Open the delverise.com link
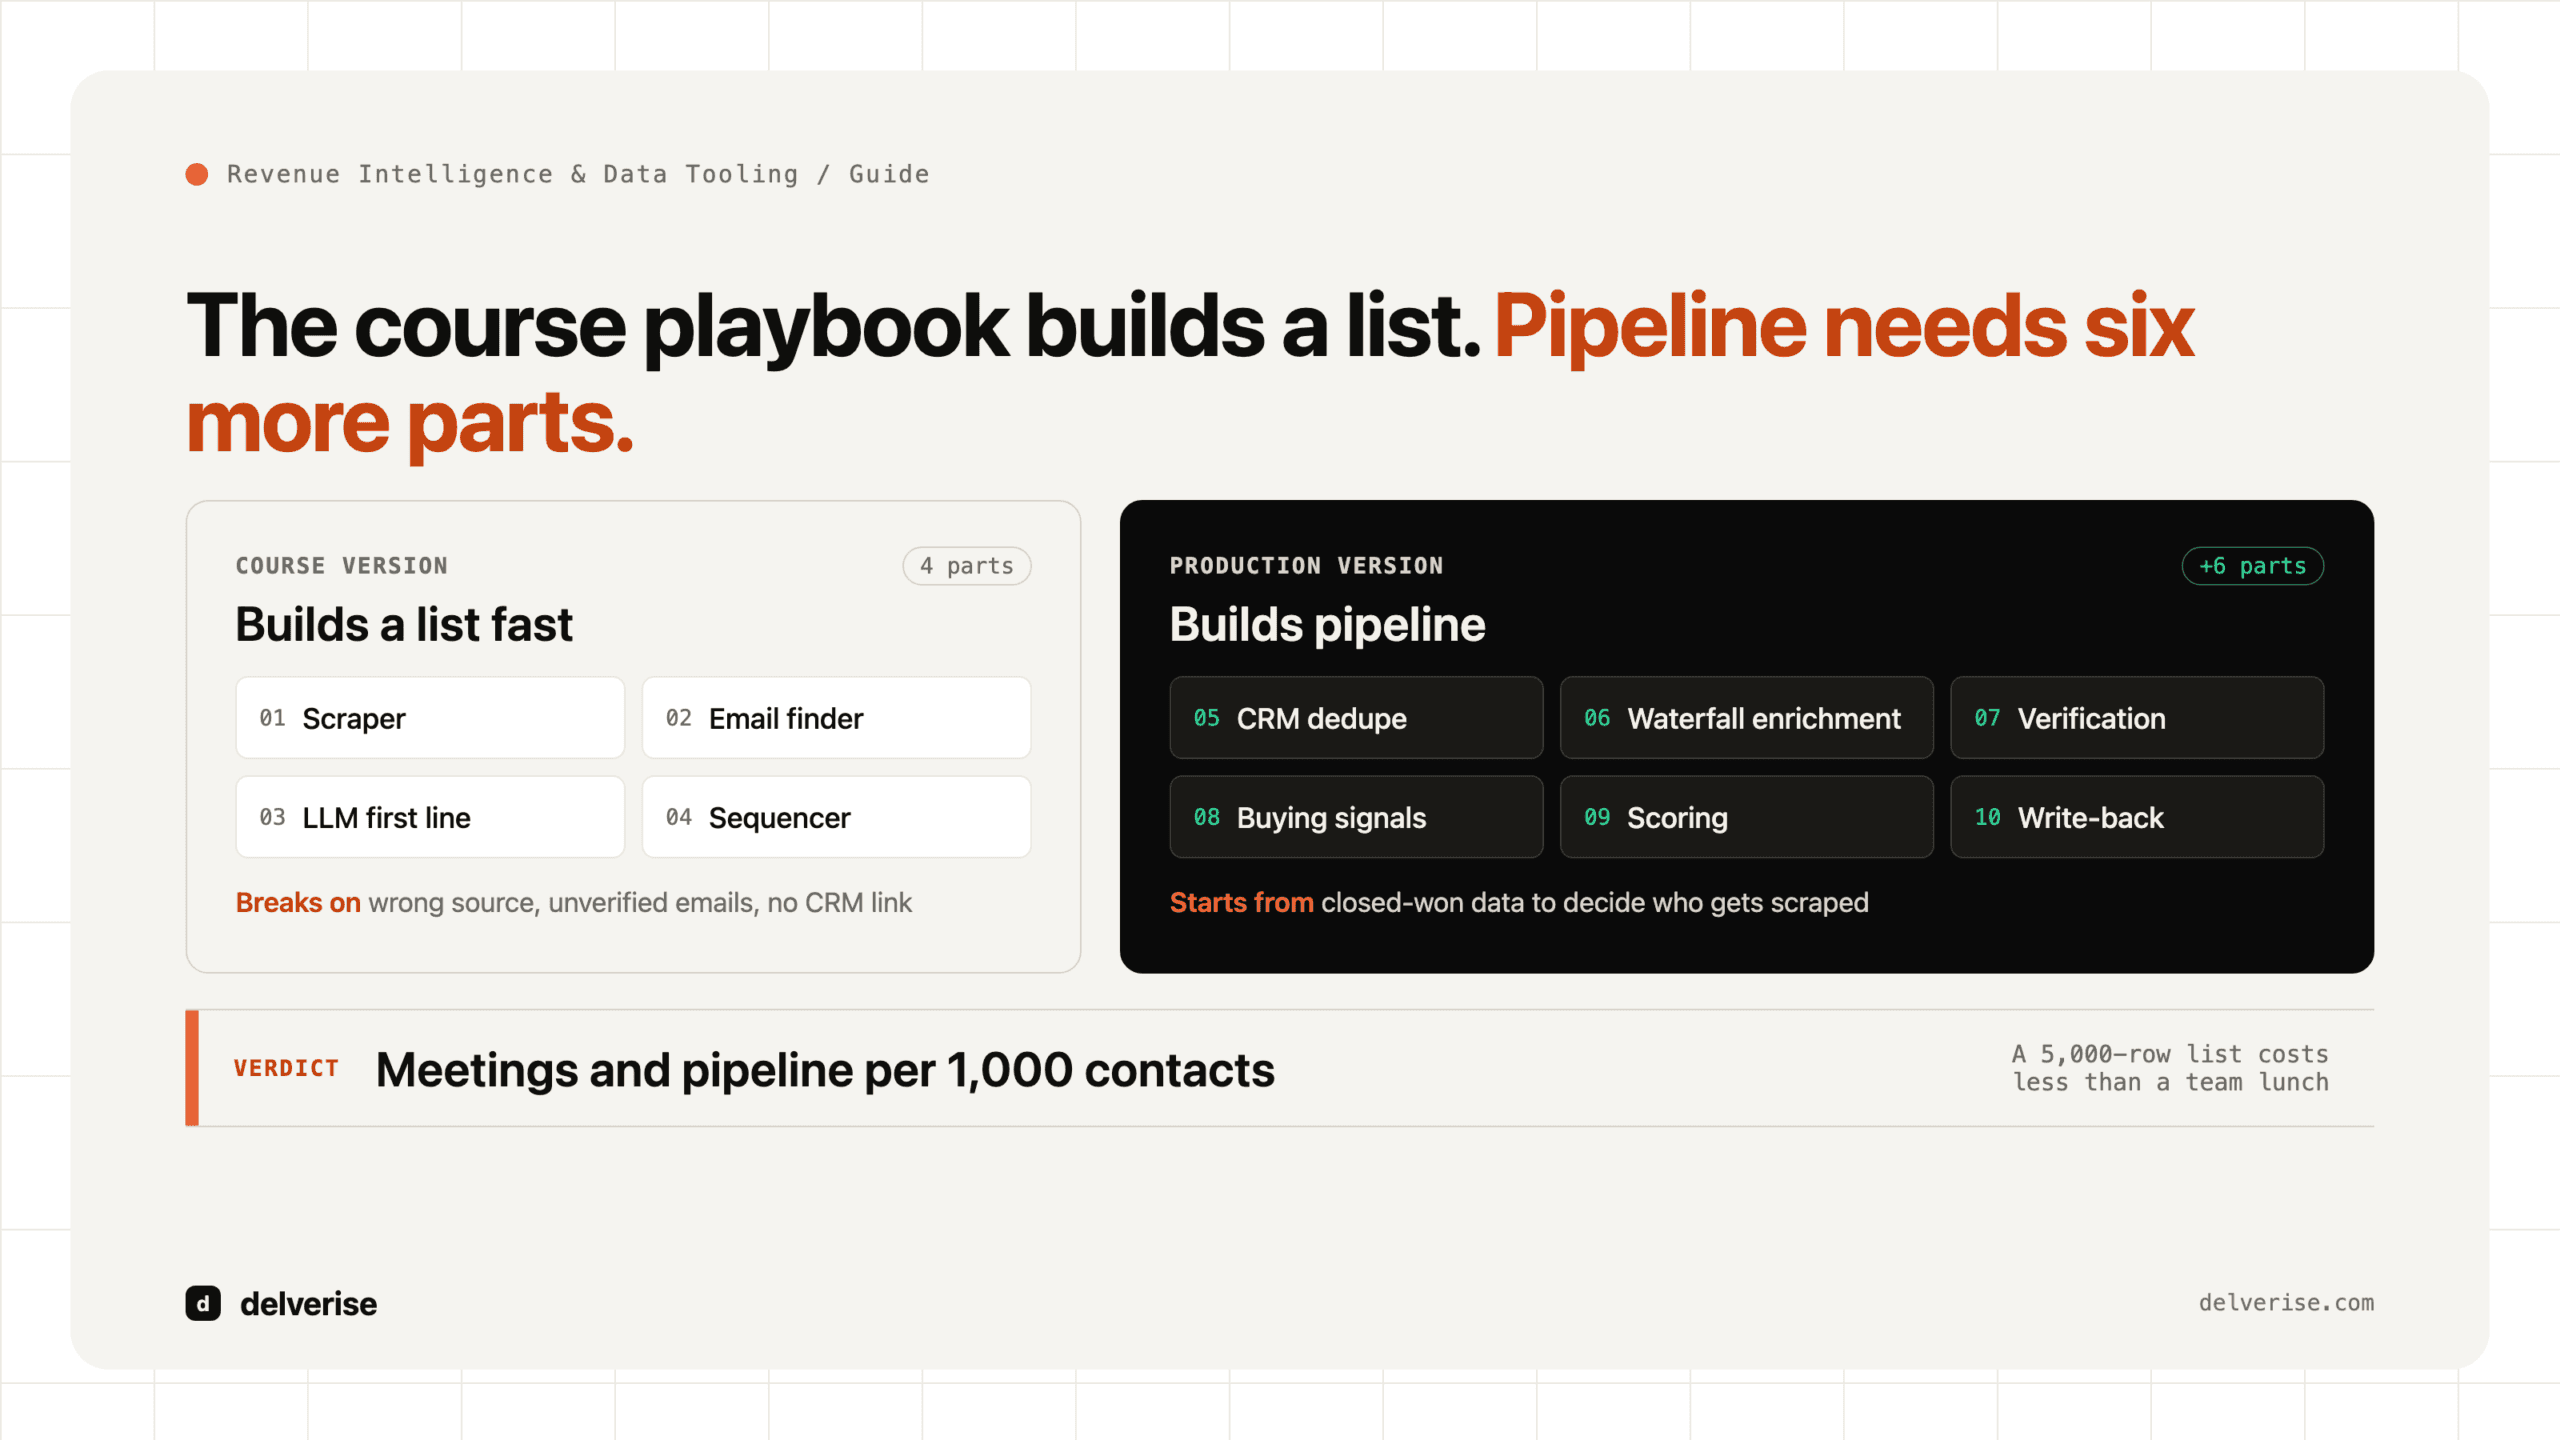The height and width of the screenshot is (1440, 2560). (x=2286, y=1302)
